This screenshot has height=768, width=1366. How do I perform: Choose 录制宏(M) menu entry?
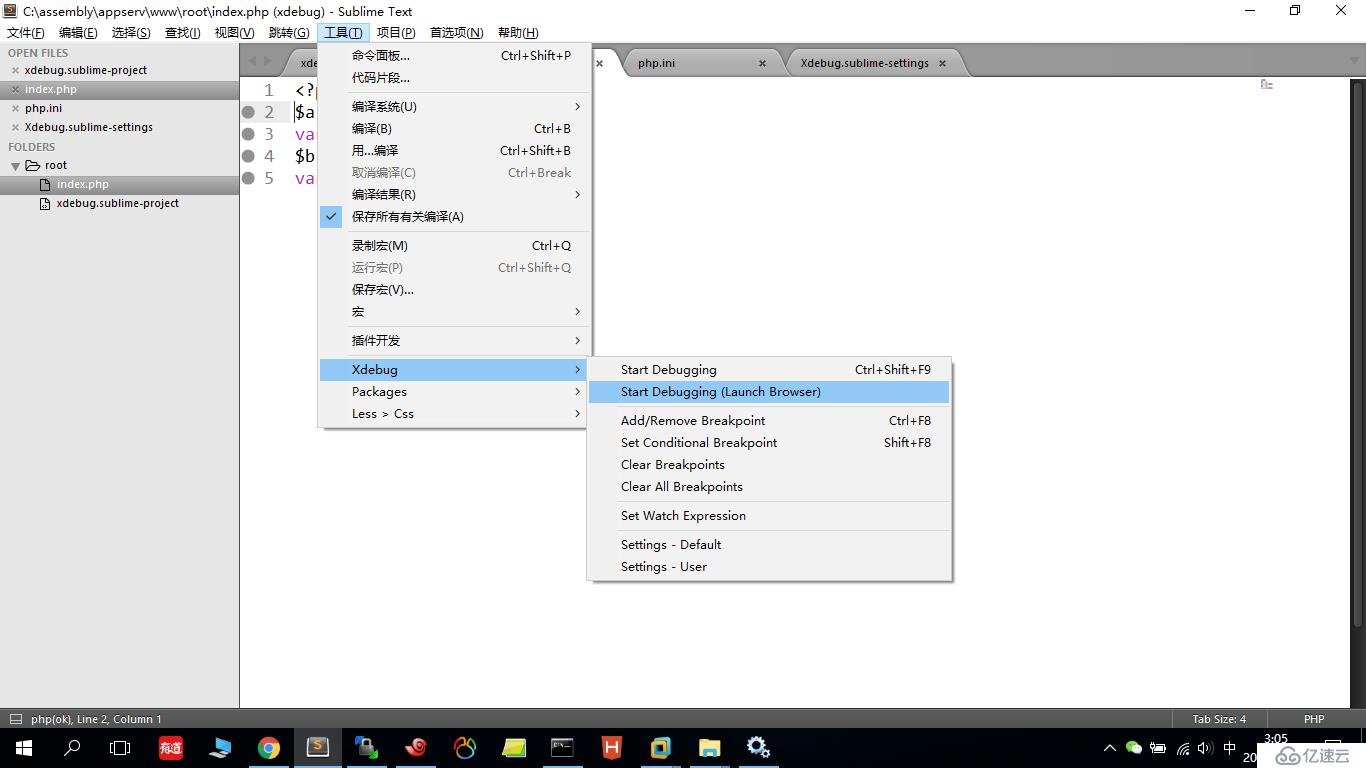(454, 246)
